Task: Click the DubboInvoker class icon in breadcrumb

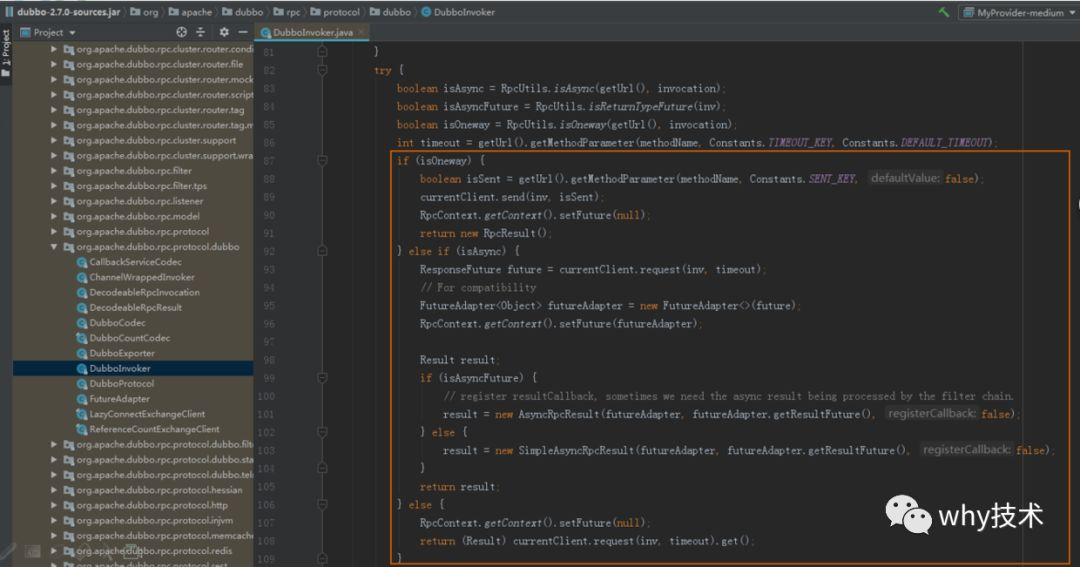Action: click(426, 12)
